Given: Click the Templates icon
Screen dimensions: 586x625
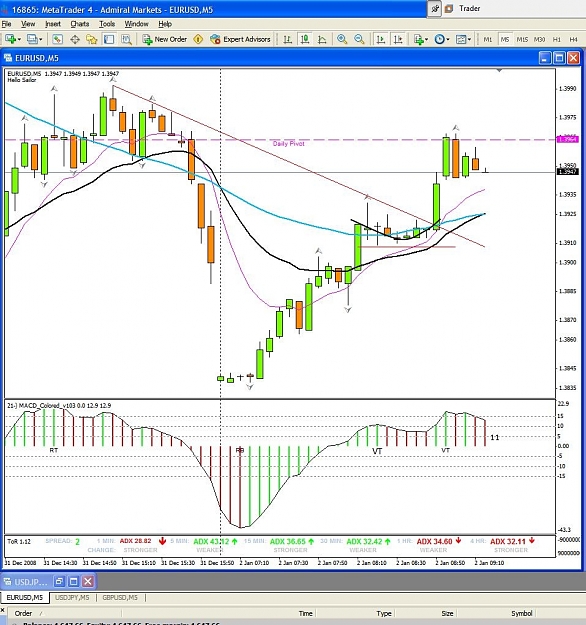Looking at the screenshot, I should 461,39.
